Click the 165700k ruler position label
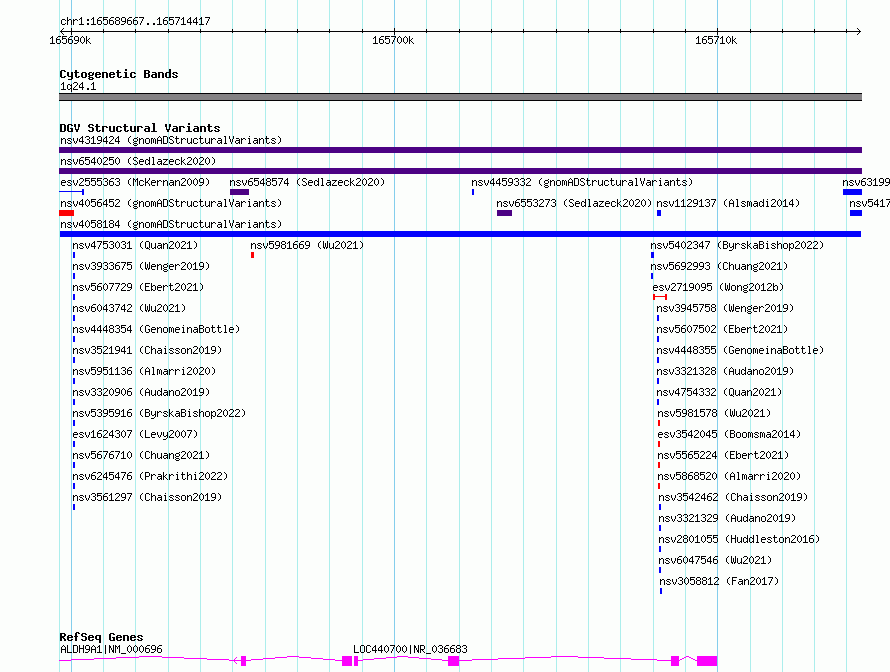Viewport: 890px width, 672px height. pyautogui.click(x=393, y=40)
